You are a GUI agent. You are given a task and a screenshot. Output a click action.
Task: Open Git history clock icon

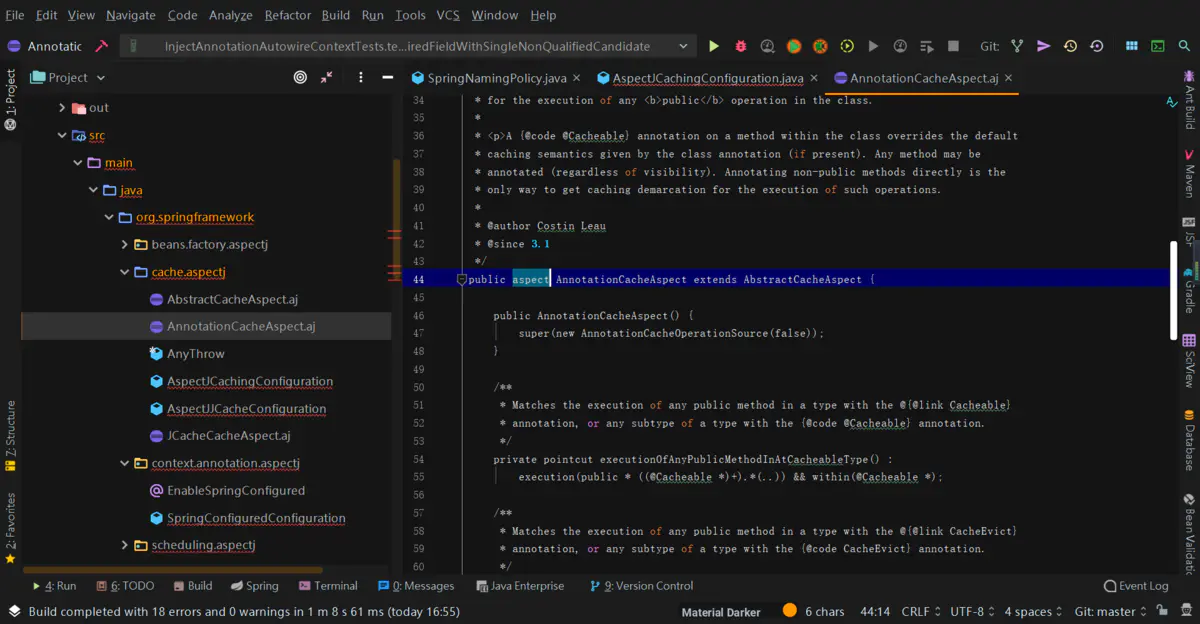[1070, 46]
